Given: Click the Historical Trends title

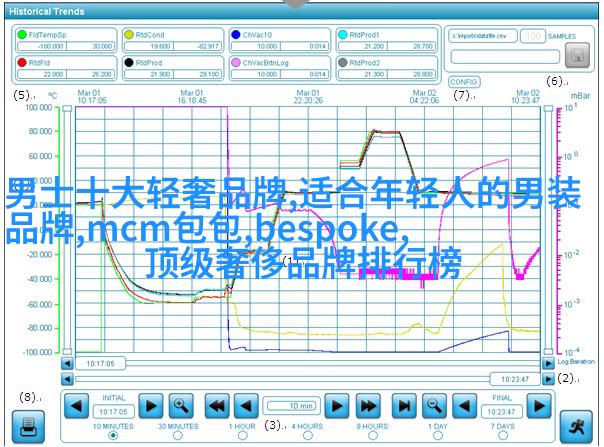Looking at the screenshot, I should 47,12.
